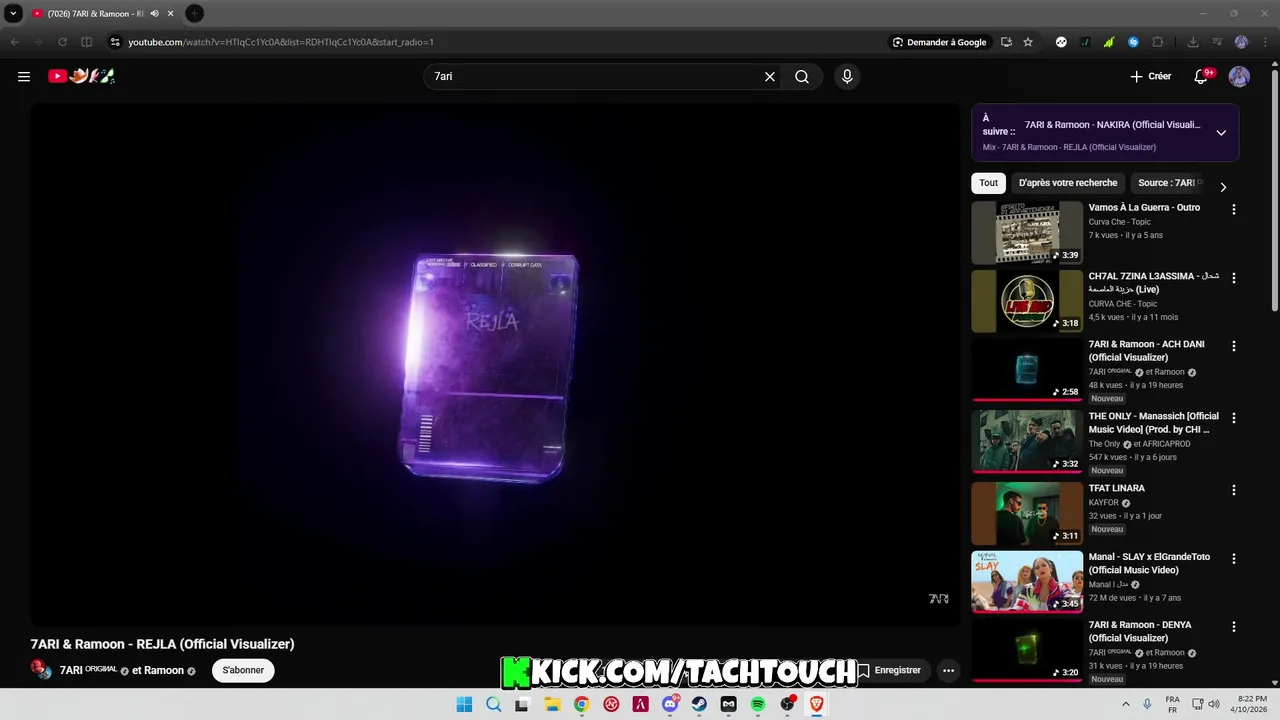The image size is (1280, 720).
Task: Open YouTube account avatar menu
Action: (x=1239, y=76)
